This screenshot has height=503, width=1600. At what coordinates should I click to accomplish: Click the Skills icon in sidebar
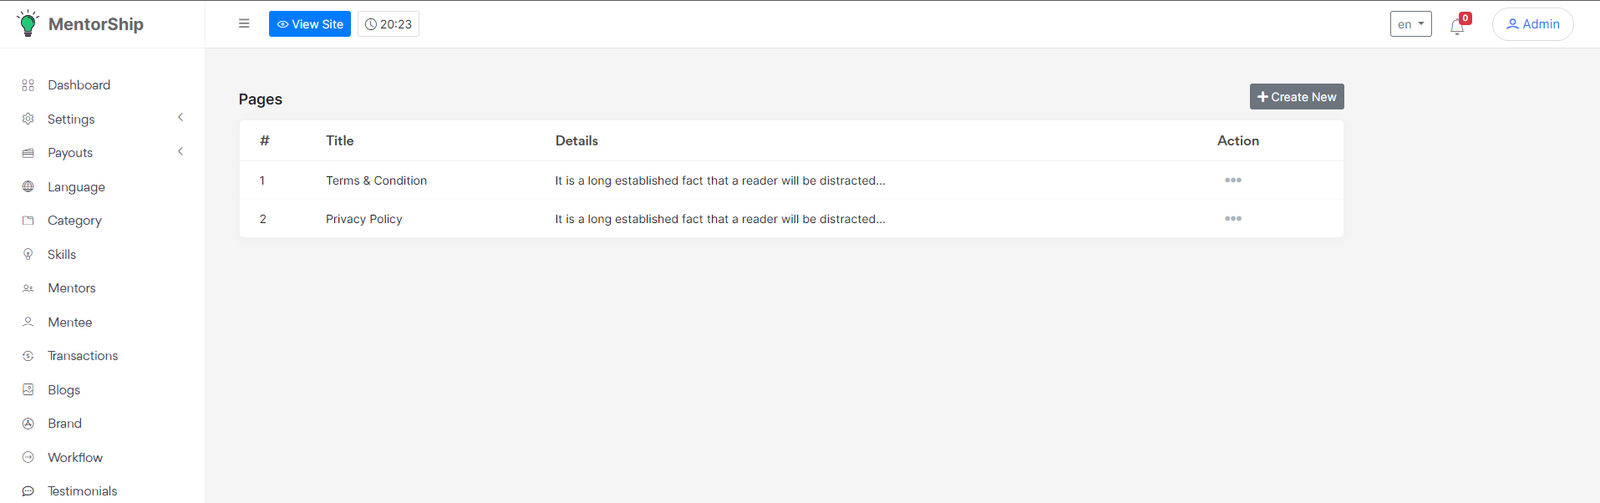pos(28,255)
